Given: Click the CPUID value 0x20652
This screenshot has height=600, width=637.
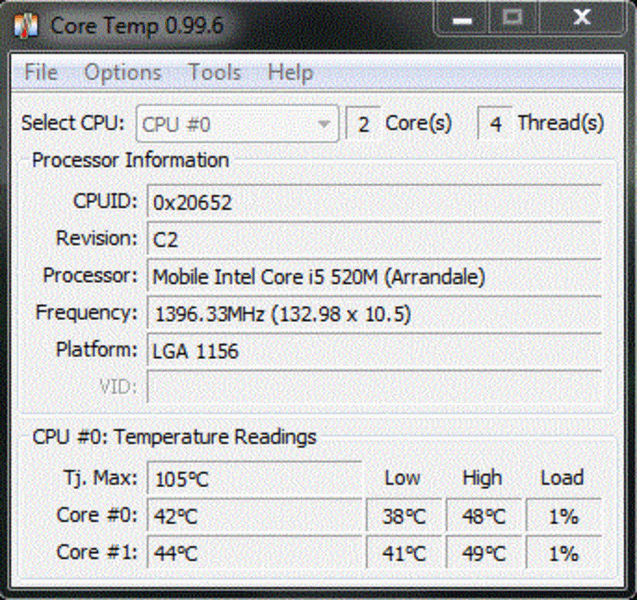Looking at the screenshot, I should 374,201.
